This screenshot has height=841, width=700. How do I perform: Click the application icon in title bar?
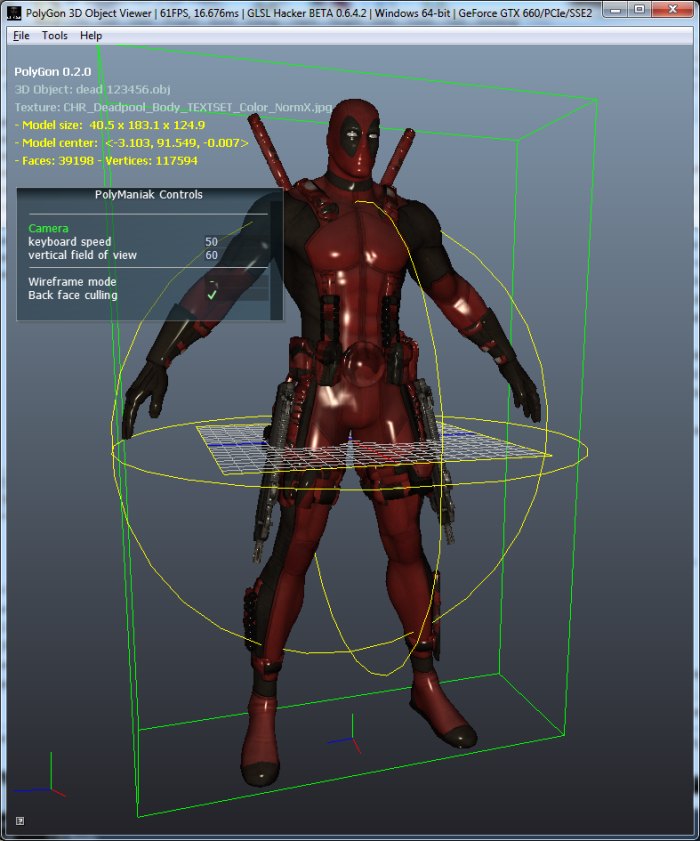click(x=14, y=12)
